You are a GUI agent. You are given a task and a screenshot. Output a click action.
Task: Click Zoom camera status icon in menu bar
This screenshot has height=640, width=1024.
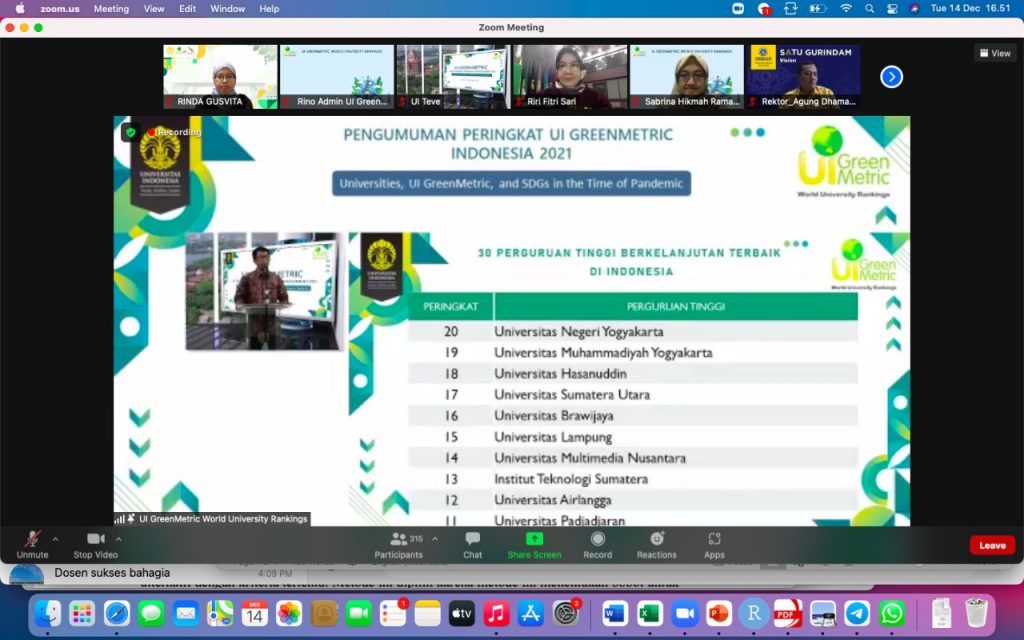(x=738, y=8)
